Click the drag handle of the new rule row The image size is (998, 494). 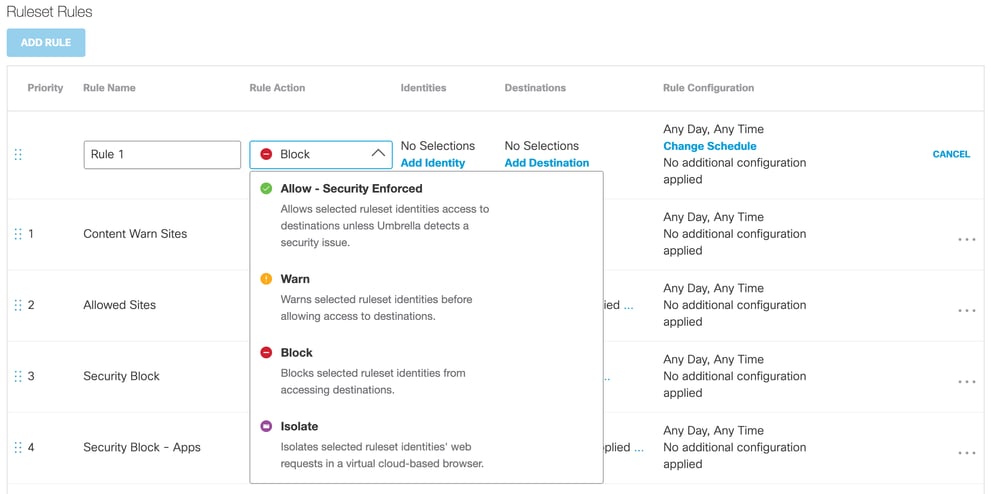pos(18,154)
